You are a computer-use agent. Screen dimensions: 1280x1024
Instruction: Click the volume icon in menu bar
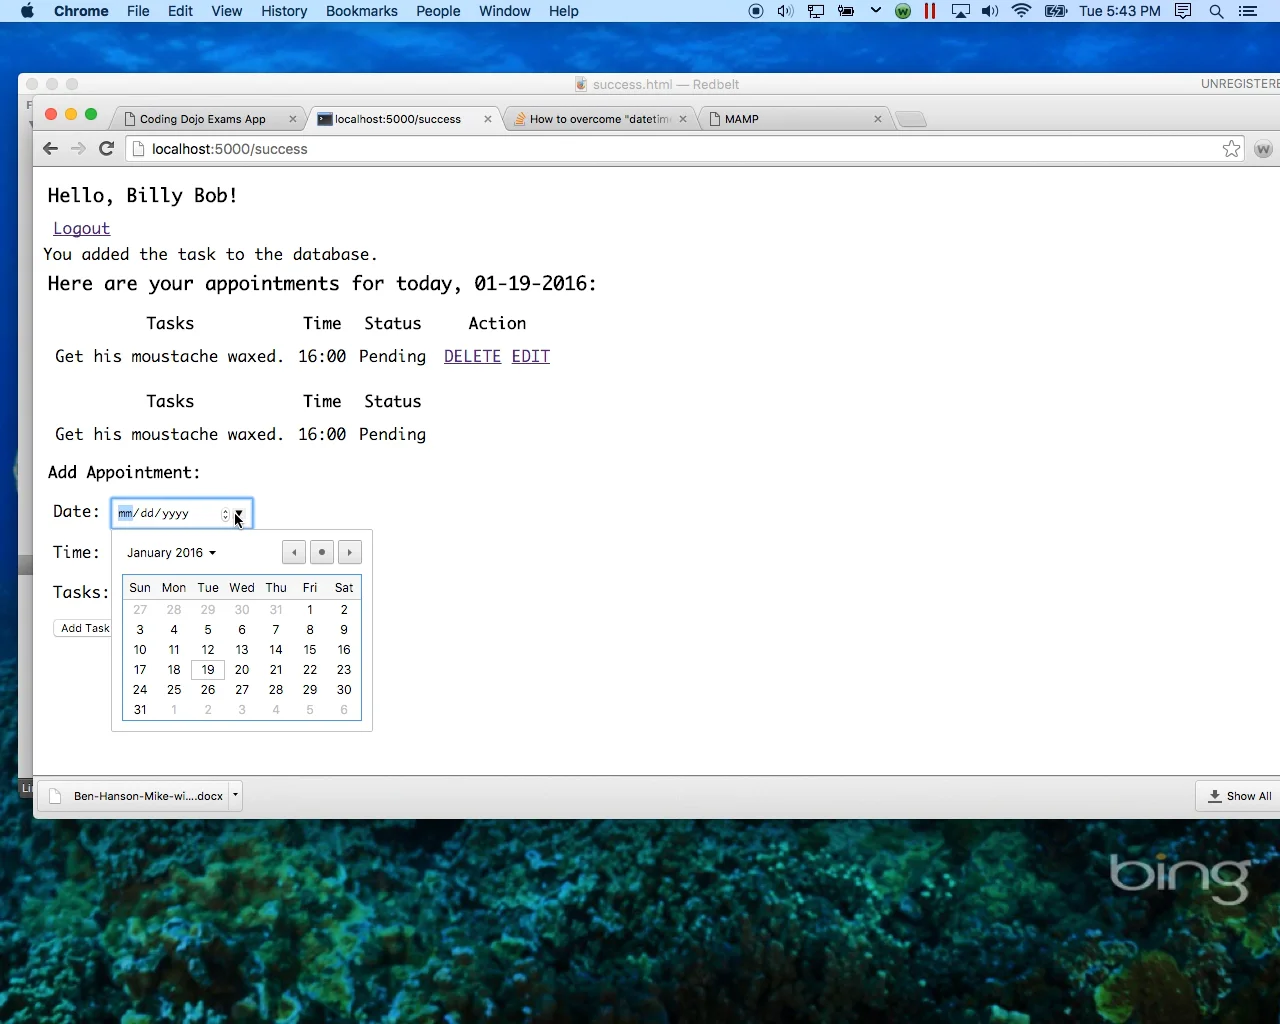(990, 11)
